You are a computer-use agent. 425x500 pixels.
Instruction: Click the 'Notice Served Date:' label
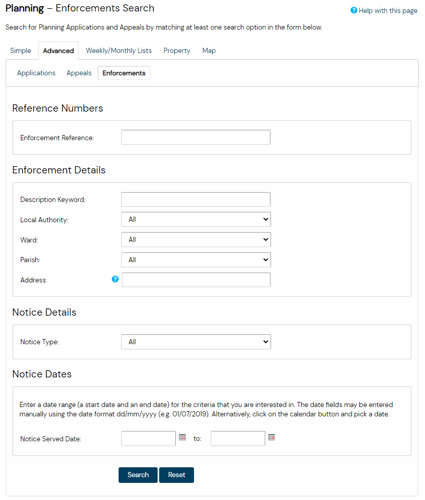[x=50, y=439]
